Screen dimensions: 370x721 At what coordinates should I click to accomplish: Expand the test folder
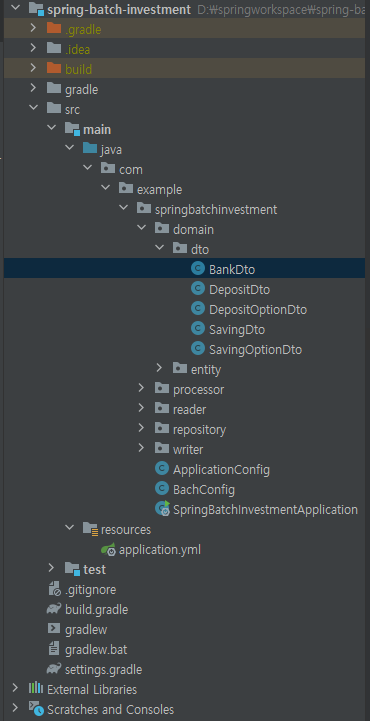51,568
